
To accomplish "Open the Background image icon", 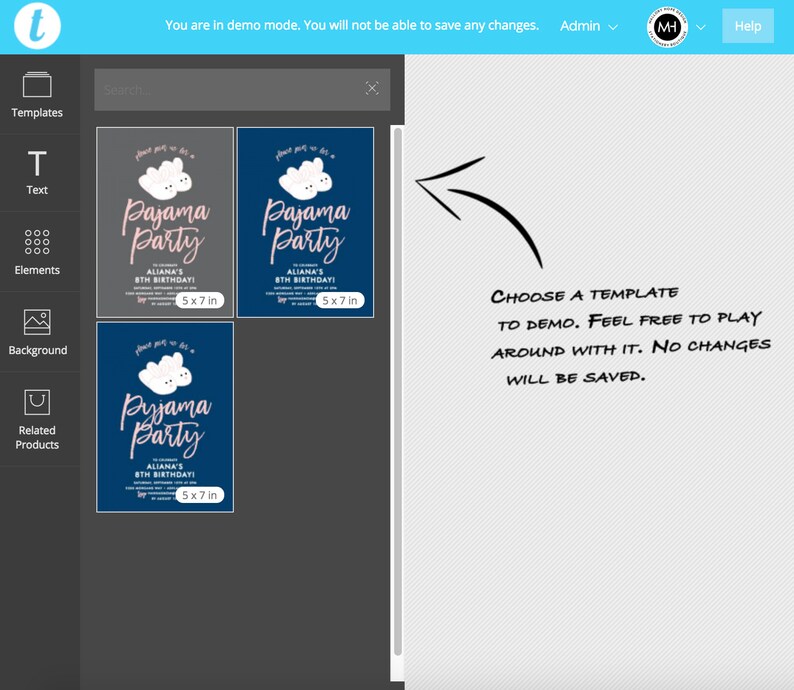I will click(x=37, y=322).
